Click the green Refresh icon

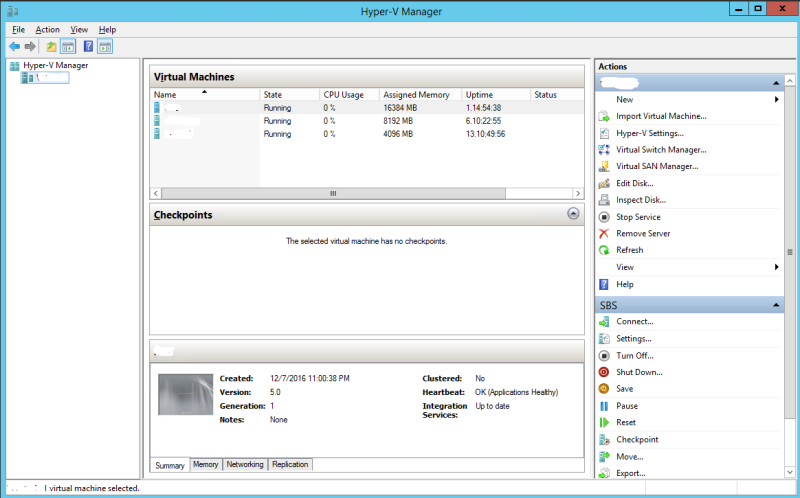(604, 250)
